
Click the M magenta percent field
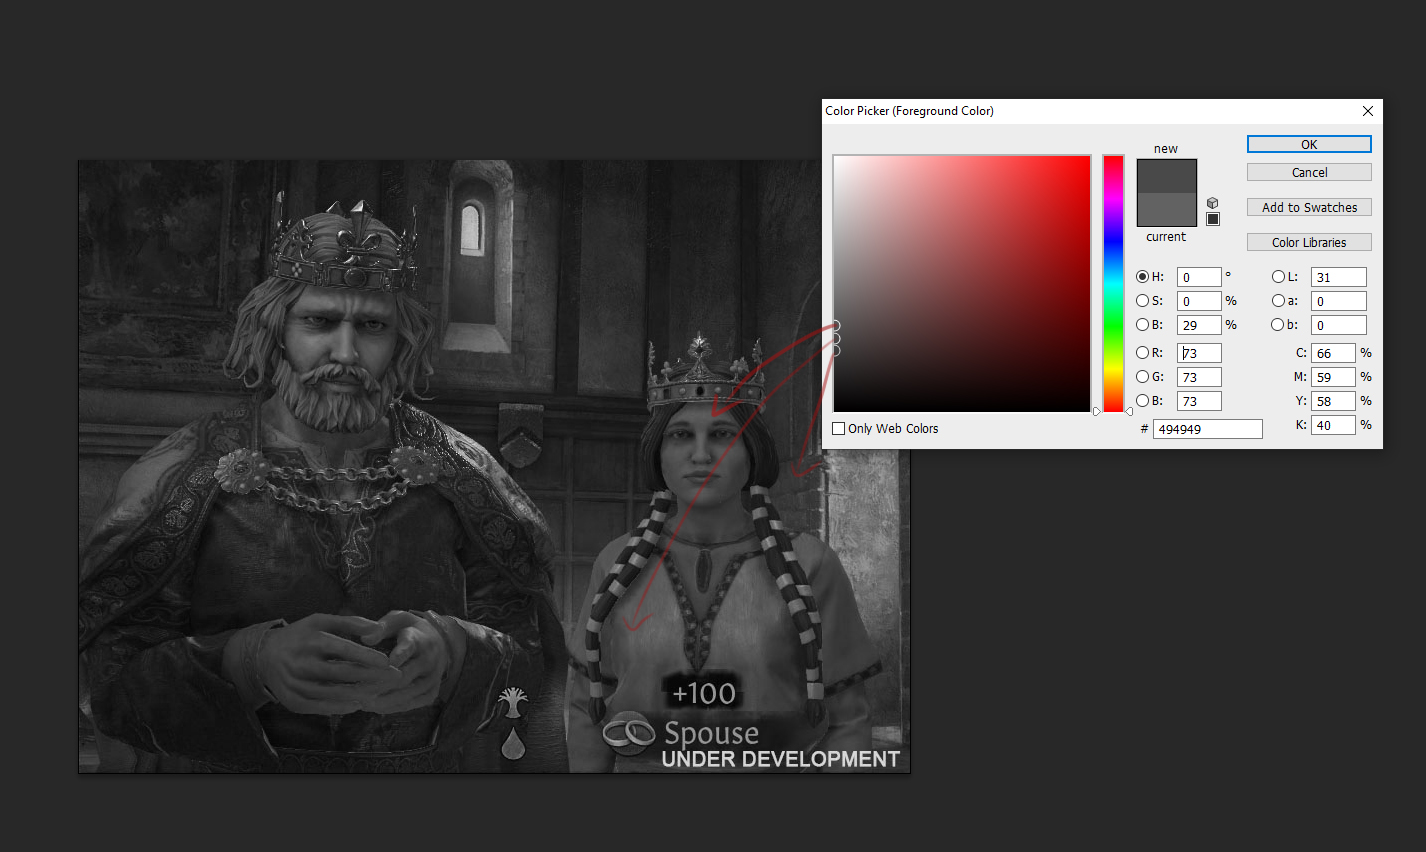coord(1333,377)
